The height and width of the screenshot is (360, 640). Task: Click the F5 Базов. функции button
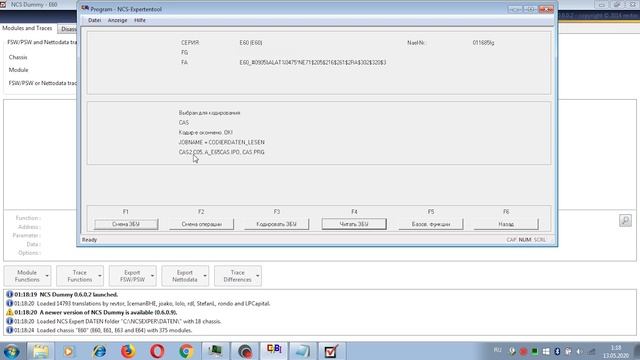coord(431,224)
